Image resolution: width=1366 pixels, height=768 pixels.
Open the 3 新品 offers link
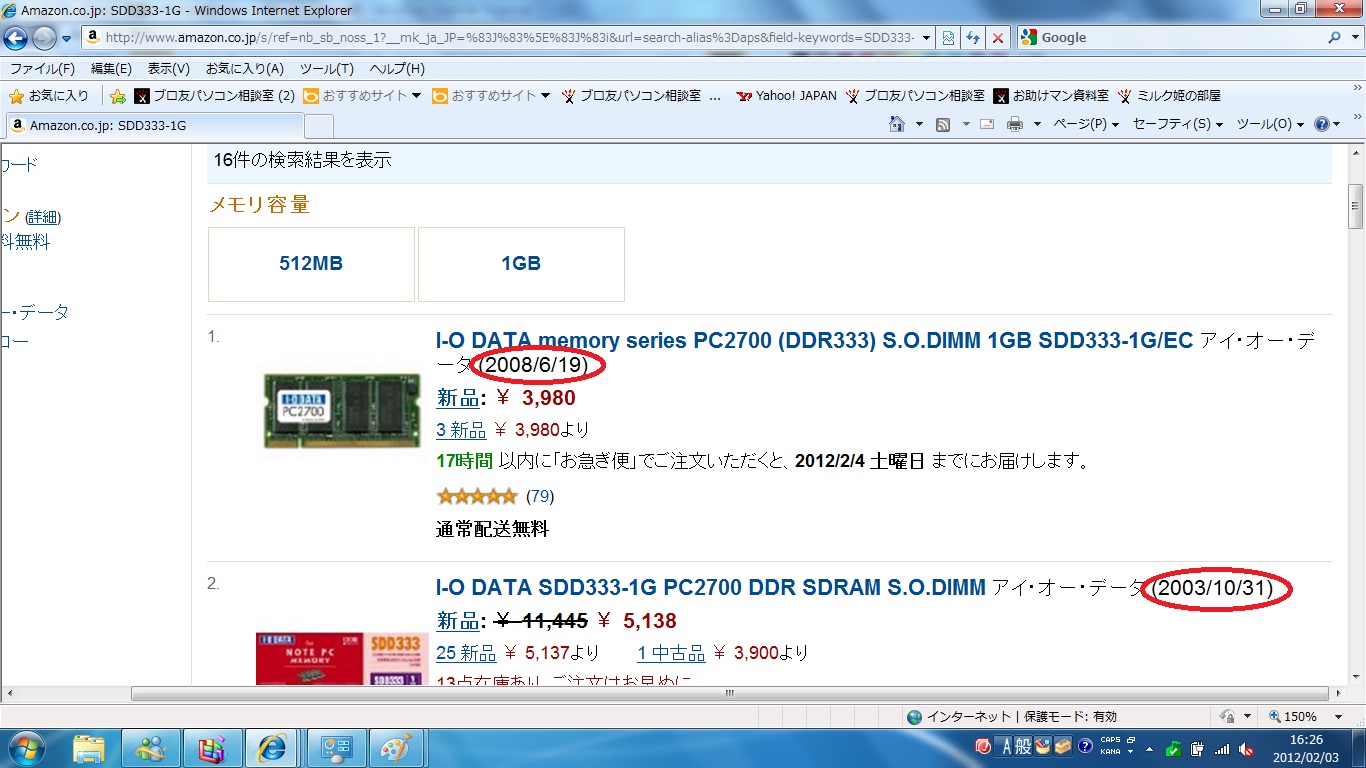461,430
